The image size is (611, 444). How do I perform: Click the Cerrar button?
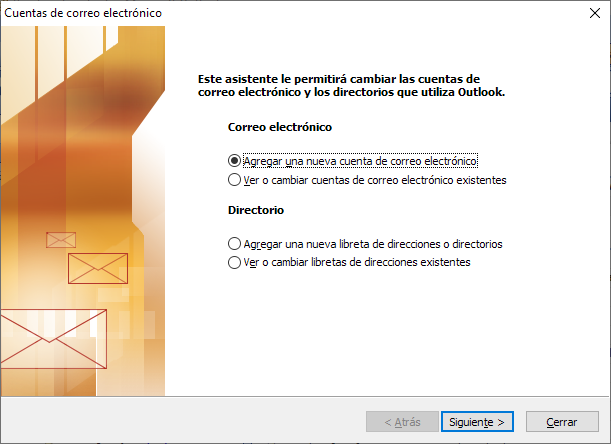(x=562, y=422)
